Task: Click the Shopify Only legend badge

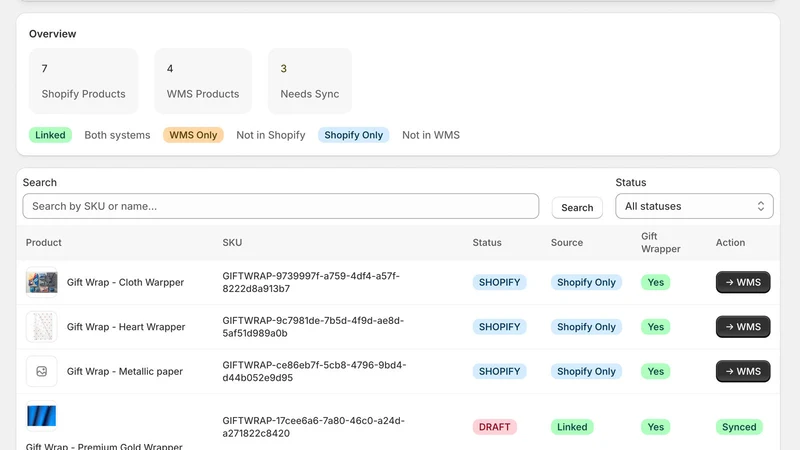Action: pyautogui.click(x=354, y=135)
